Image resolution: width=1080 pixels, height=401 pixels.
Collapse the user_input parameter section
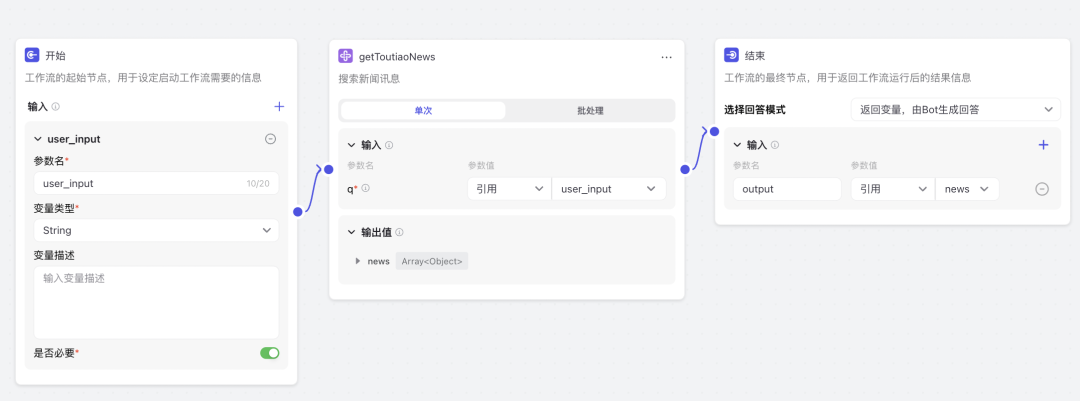(x=38, y=139)
